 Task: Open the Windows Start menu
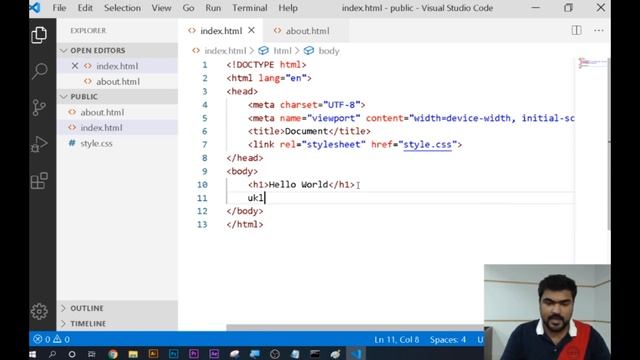click(33, 354)
